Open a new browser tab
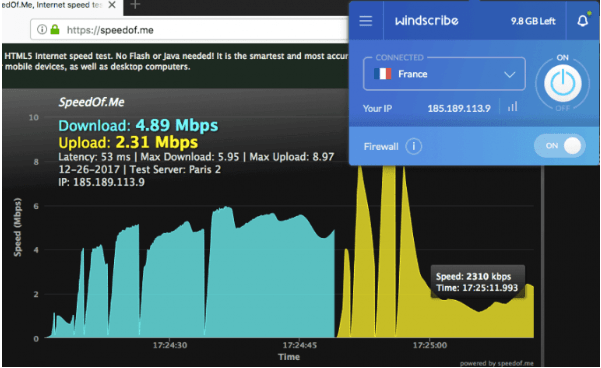The width and height of the screenshot is (601, 368). 135,5
